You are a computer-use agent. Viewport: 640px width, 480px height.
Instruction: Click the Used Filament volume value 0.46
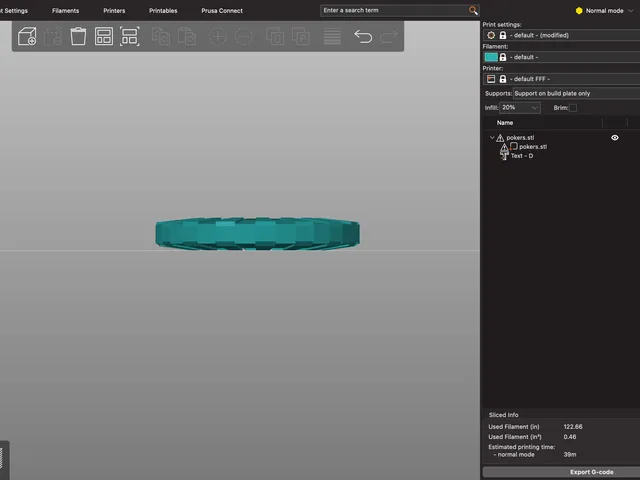(570, 437)
